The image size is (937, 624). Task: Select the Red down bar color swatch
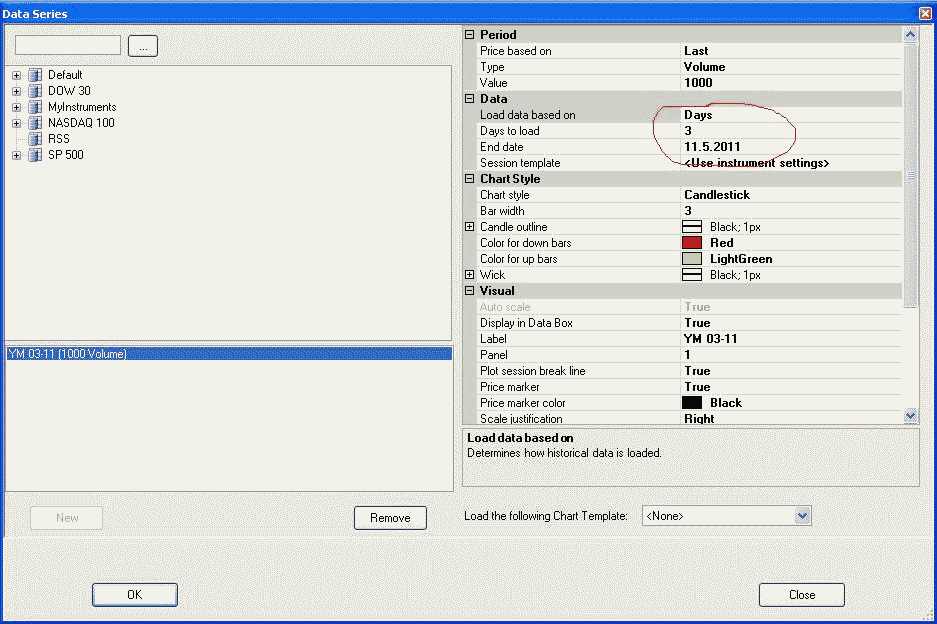tap(692, 243)
